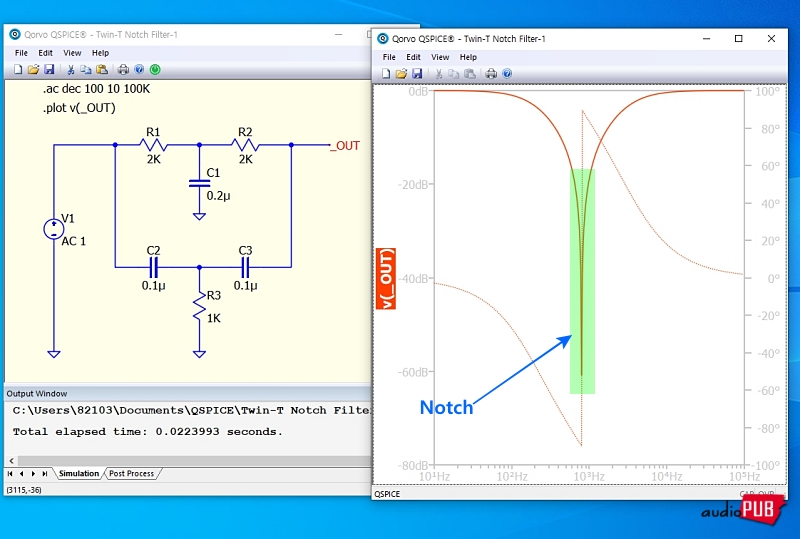Click Save icon in waveform window toolbar
The image size is (800, 539).
pyautogui.click(x=417, y=74)
